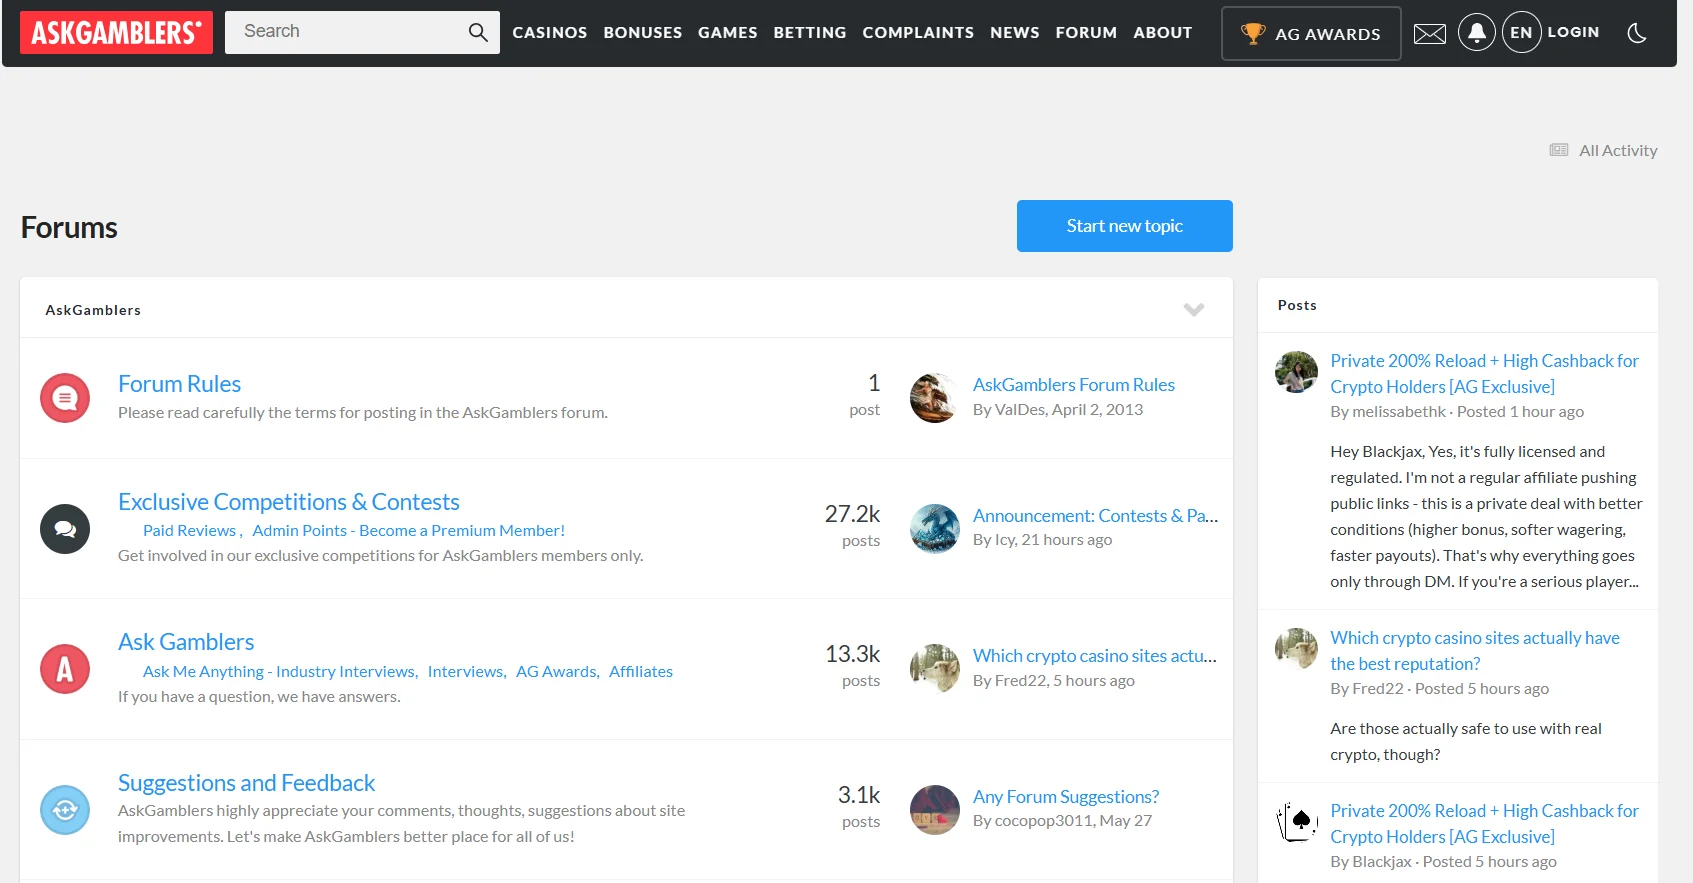This screenshot has width=1693, height=883.
Task: Click the Forum Rules red icon
Action: [65, 398]
